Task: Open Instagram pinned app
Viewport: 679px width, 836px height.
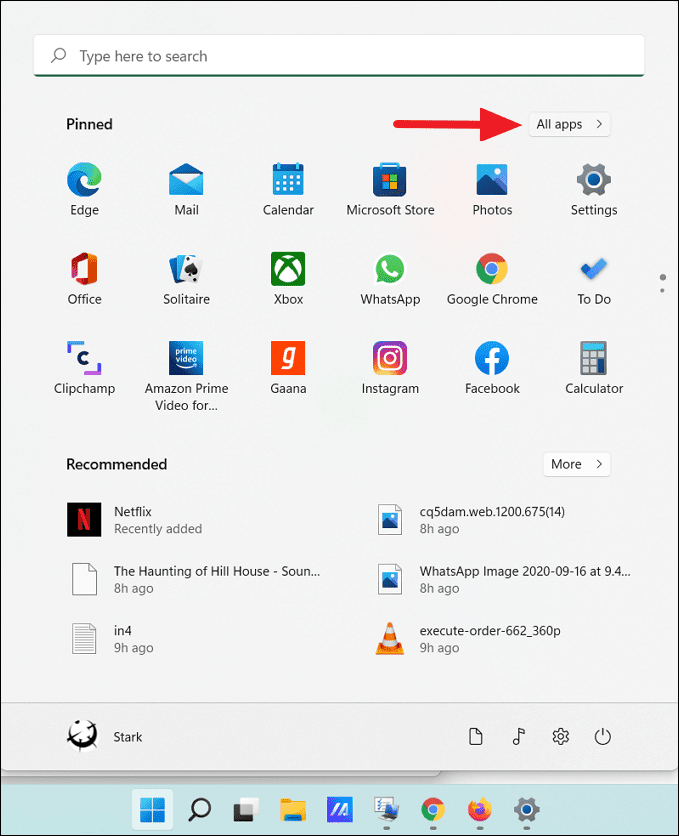Action: click(390, 368)
